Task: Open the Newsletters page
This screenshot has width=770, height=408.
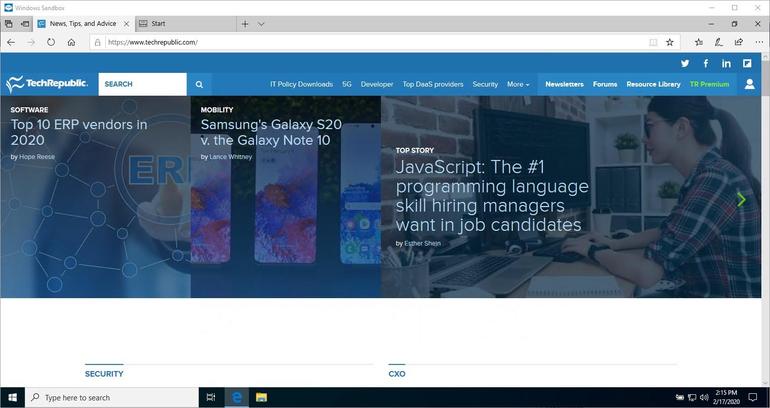Action: tap(564, 84)
